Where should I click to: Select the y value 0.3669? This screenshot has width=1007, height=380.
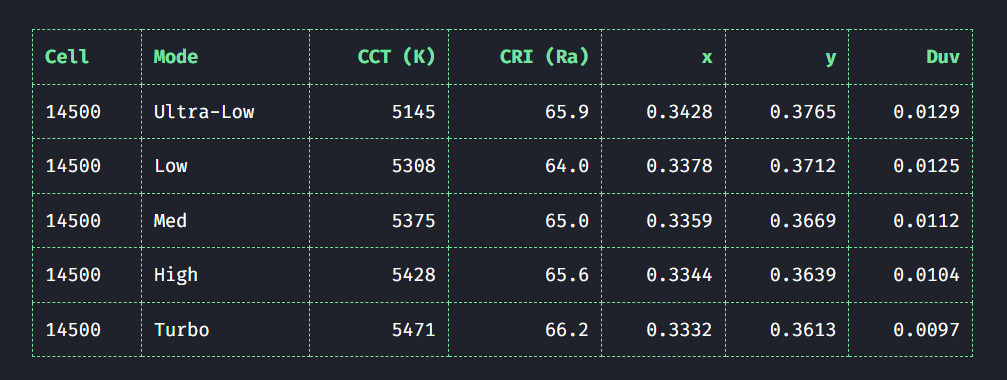click(x=803, y=221)
